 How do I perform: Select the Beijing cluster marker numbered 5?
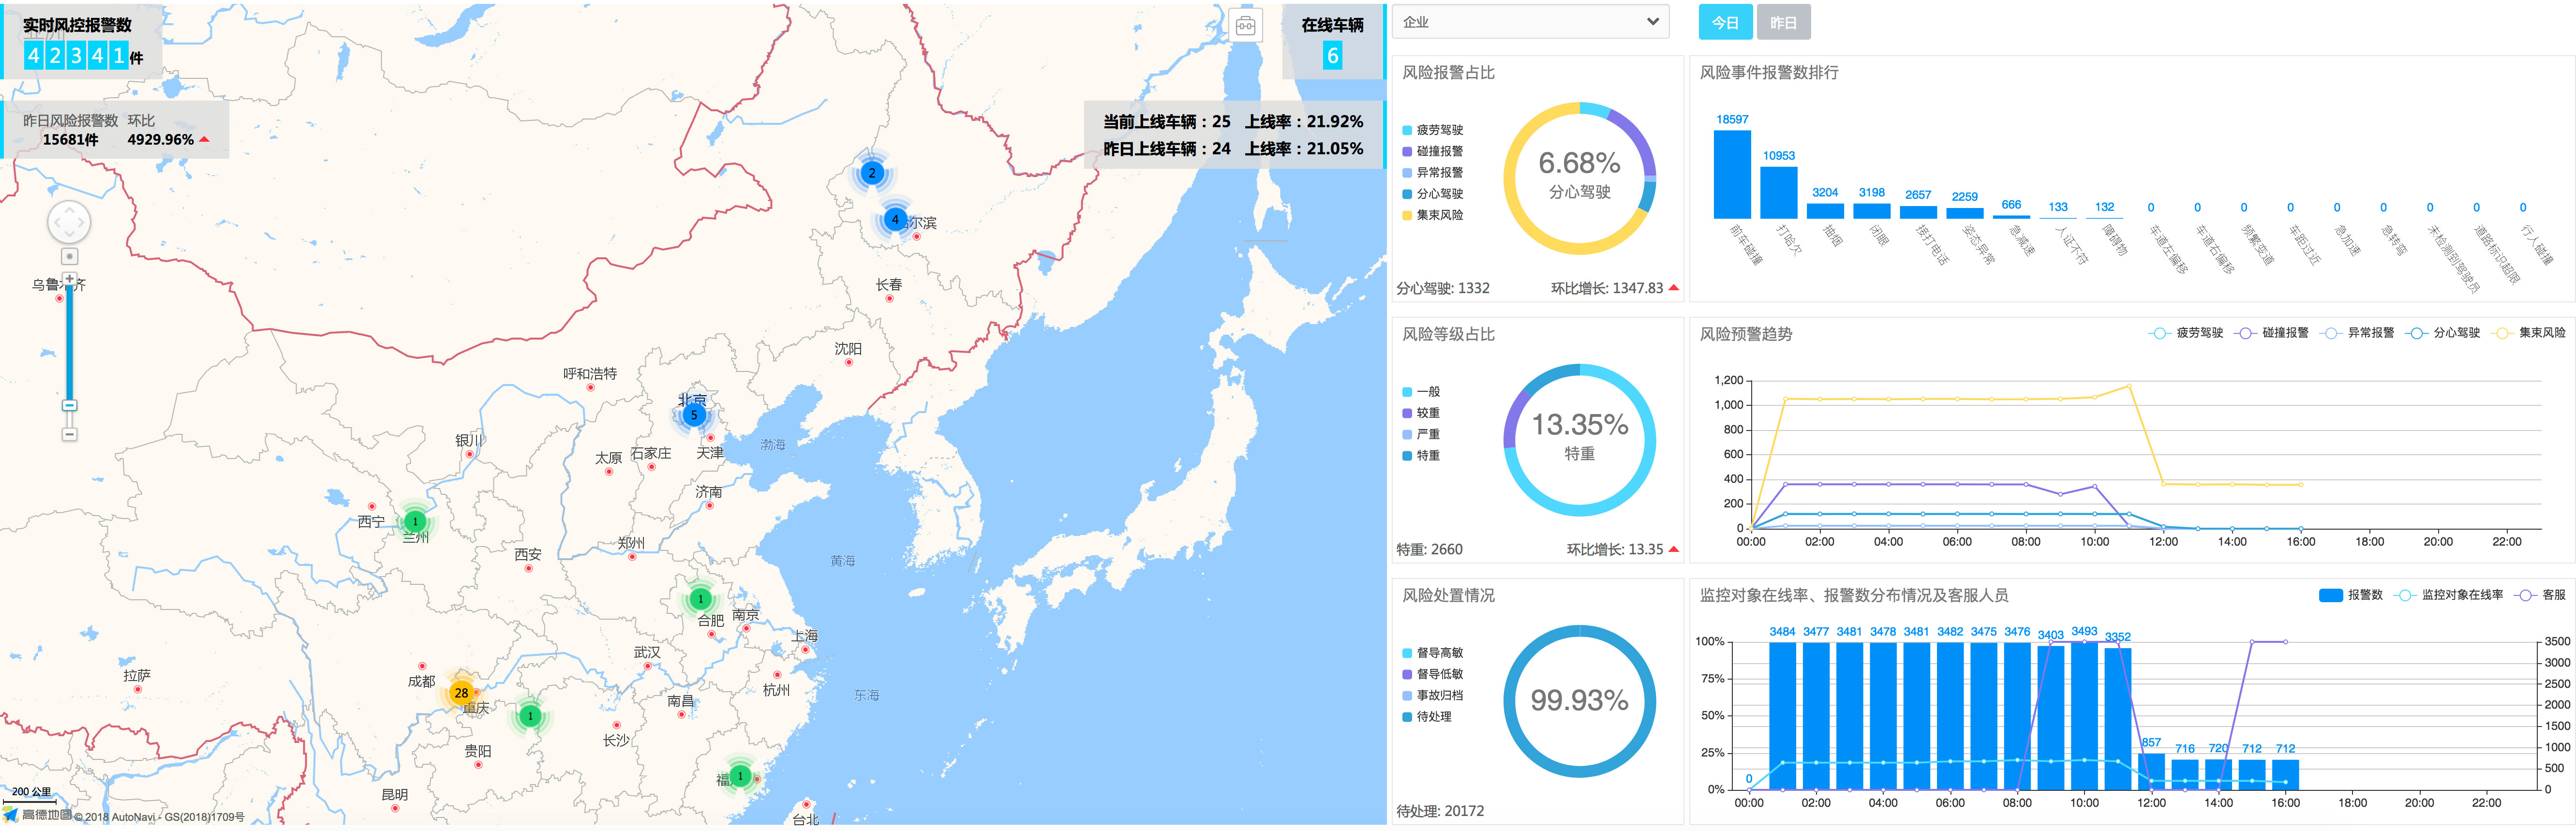pyautogui.click(x=693, y=415)
